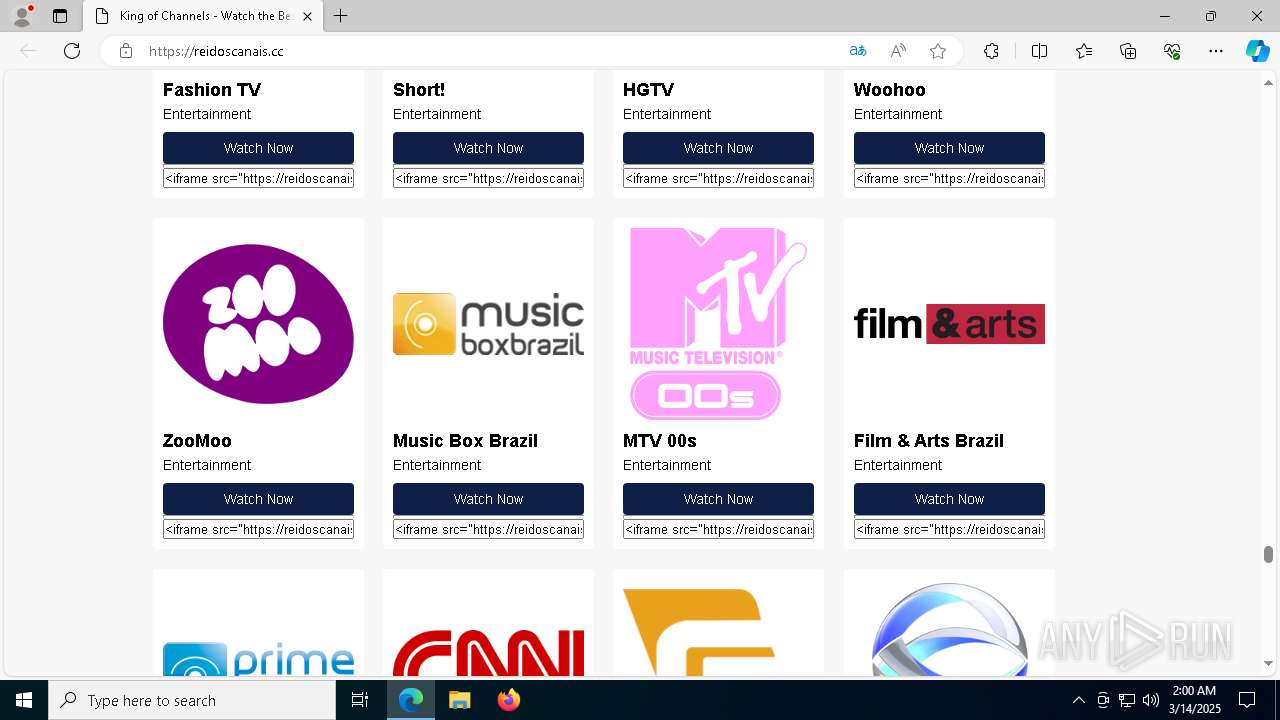Click the browser profile icon

pos(22,16)
